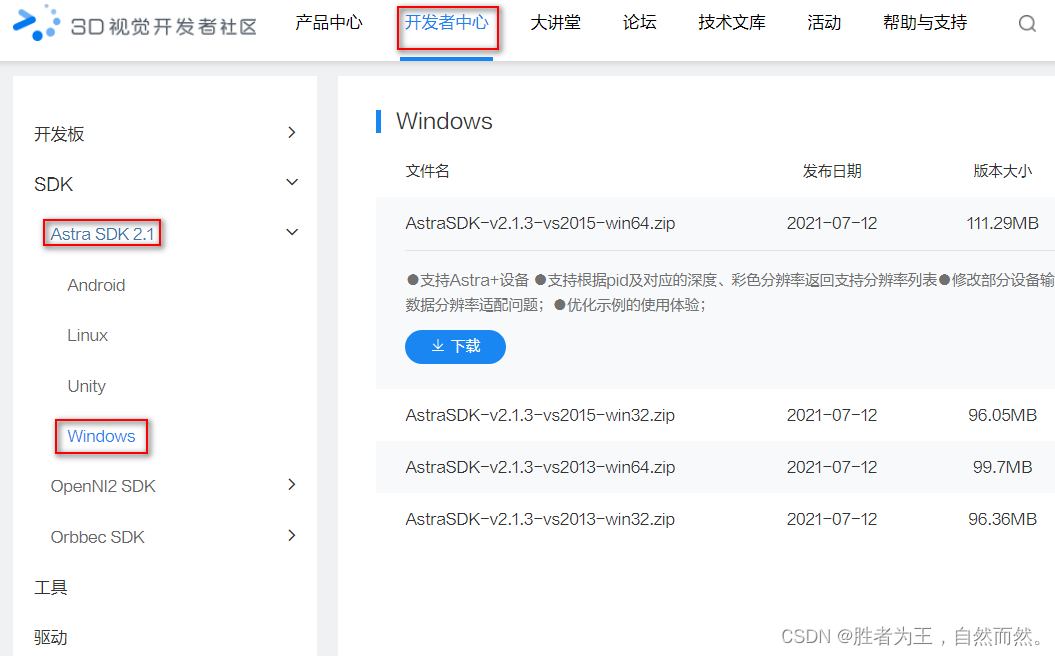Open the 论坛 nav item

click(639, 23)
